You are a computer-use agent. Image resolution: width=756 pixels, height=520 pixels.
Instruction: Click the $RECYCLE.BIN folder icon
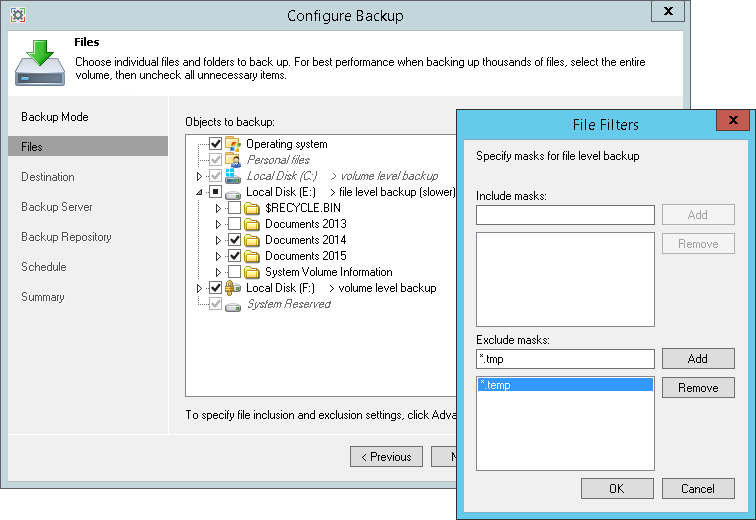[x=252, y=208]
